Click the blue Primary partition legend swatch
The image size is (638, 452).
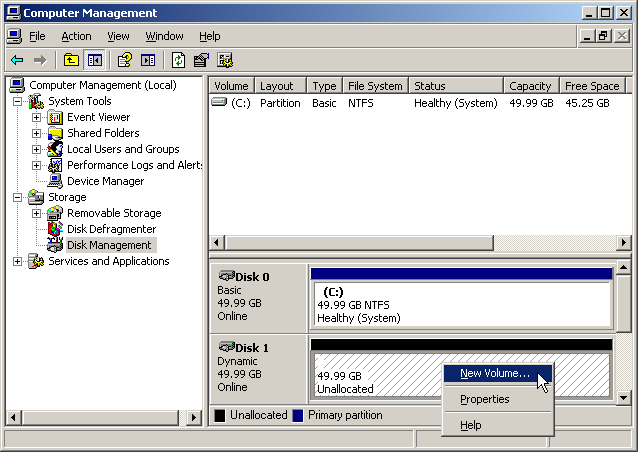tap(298, 415)
